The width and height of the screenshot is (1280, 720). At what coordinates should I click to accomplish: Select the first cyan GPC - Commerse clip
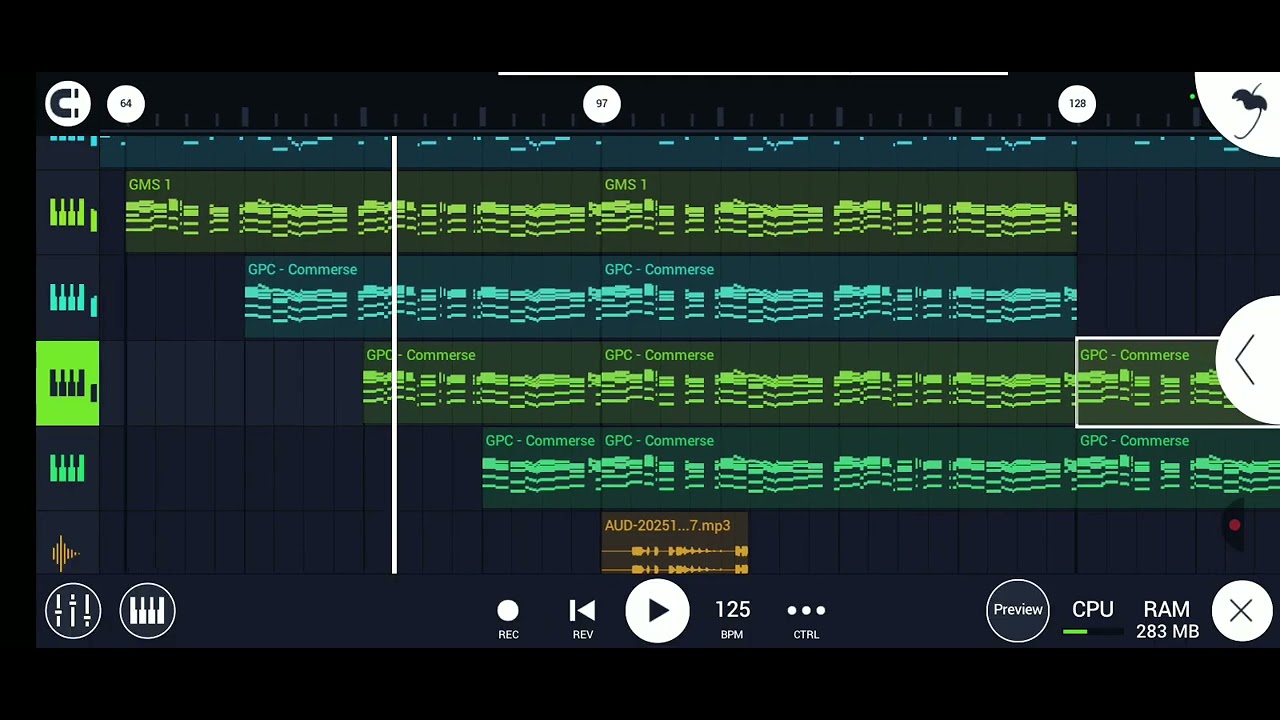click(x=423, y=297)
